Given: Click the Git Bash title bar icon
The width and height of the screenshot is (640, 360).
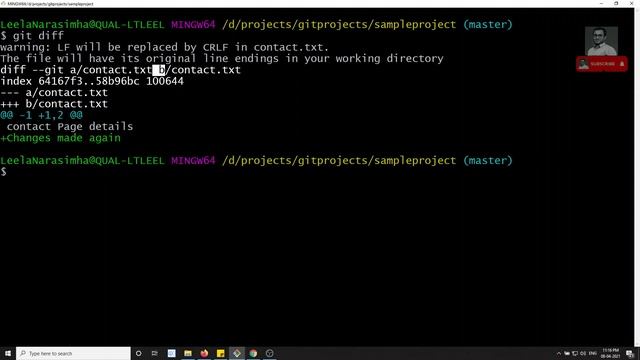Looking at the screenshot, I should pos(3,4).
